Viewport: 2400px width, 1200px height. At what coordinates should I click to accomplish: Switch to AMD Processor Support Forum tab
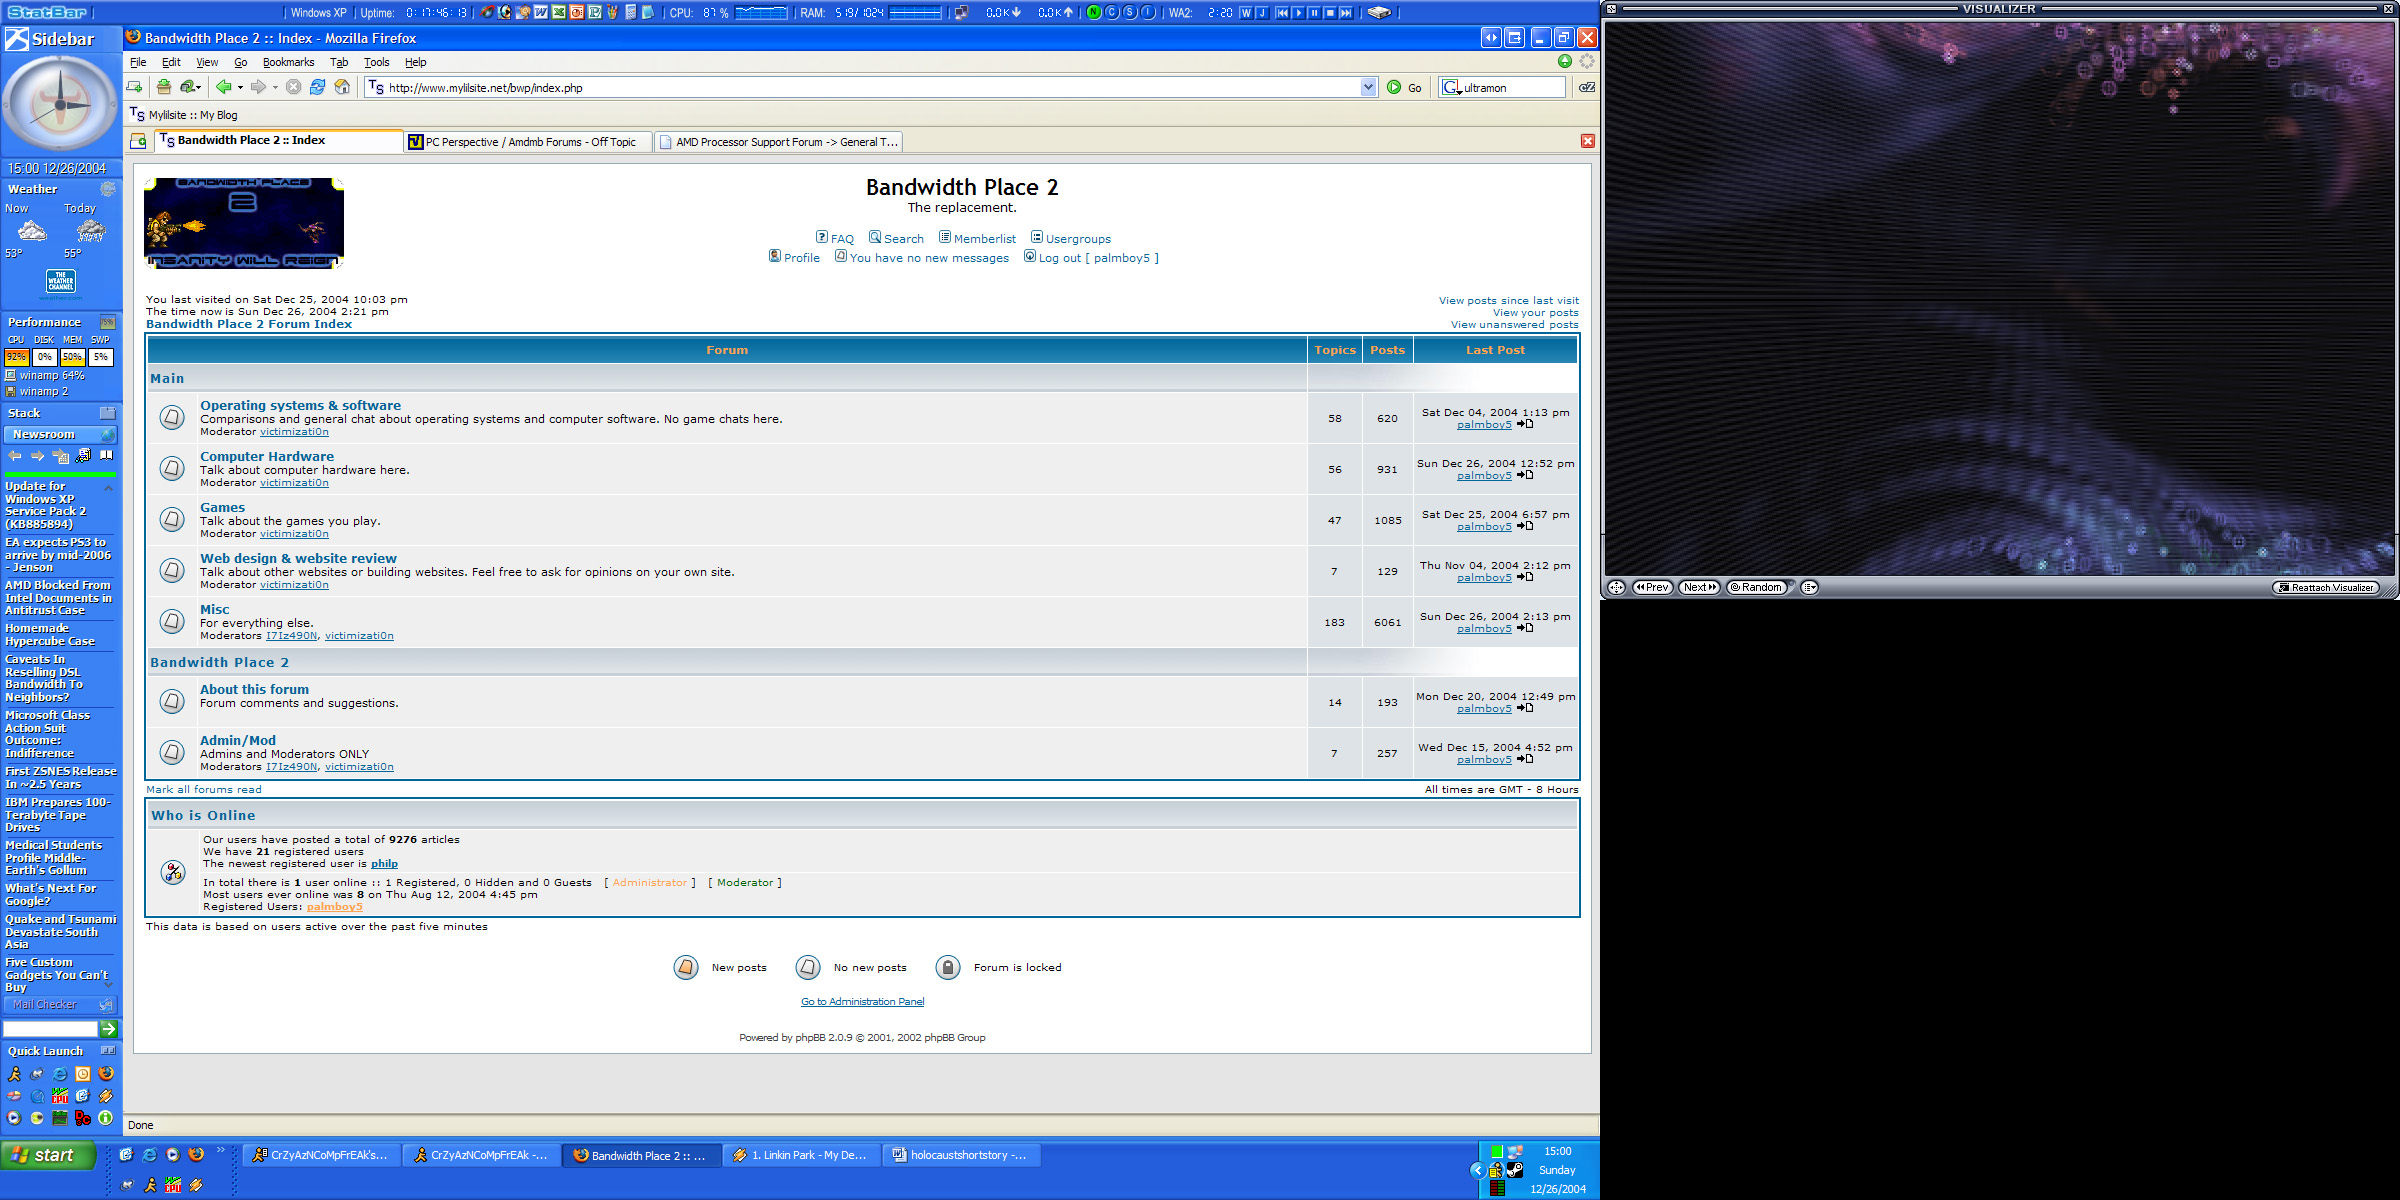779,142
